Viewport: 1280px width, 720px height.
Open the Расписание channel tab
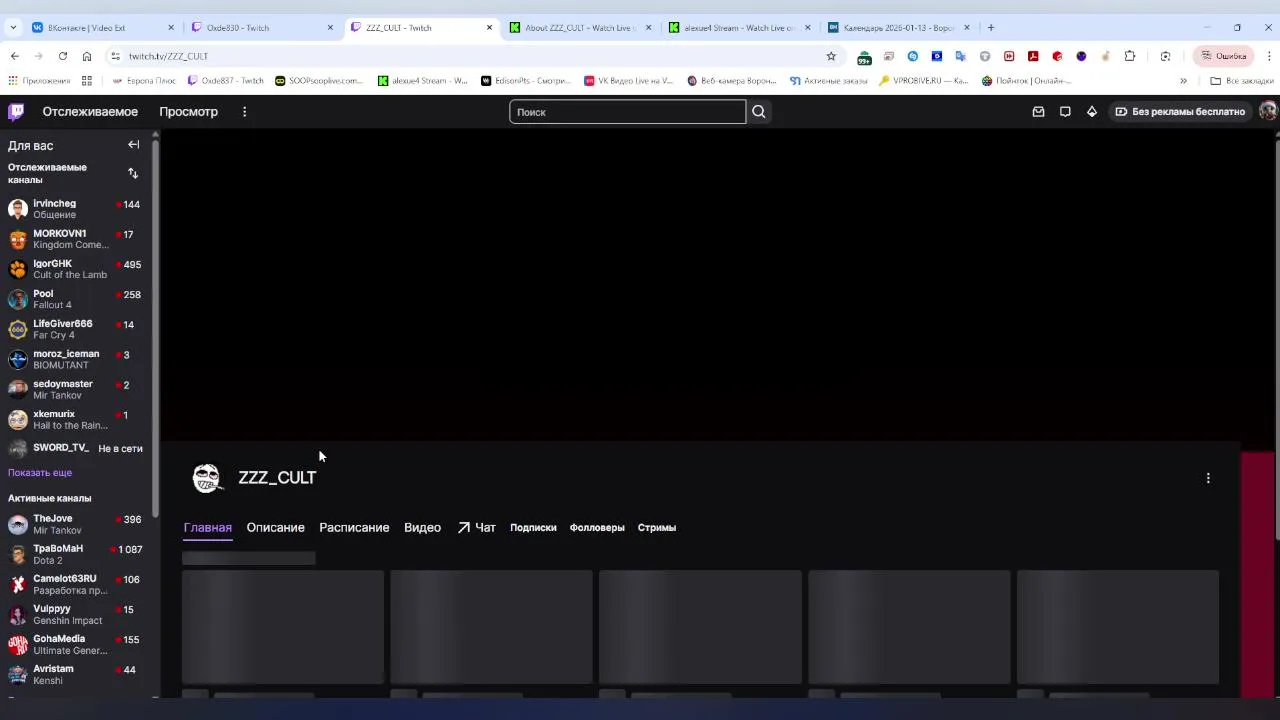(354, 527)
